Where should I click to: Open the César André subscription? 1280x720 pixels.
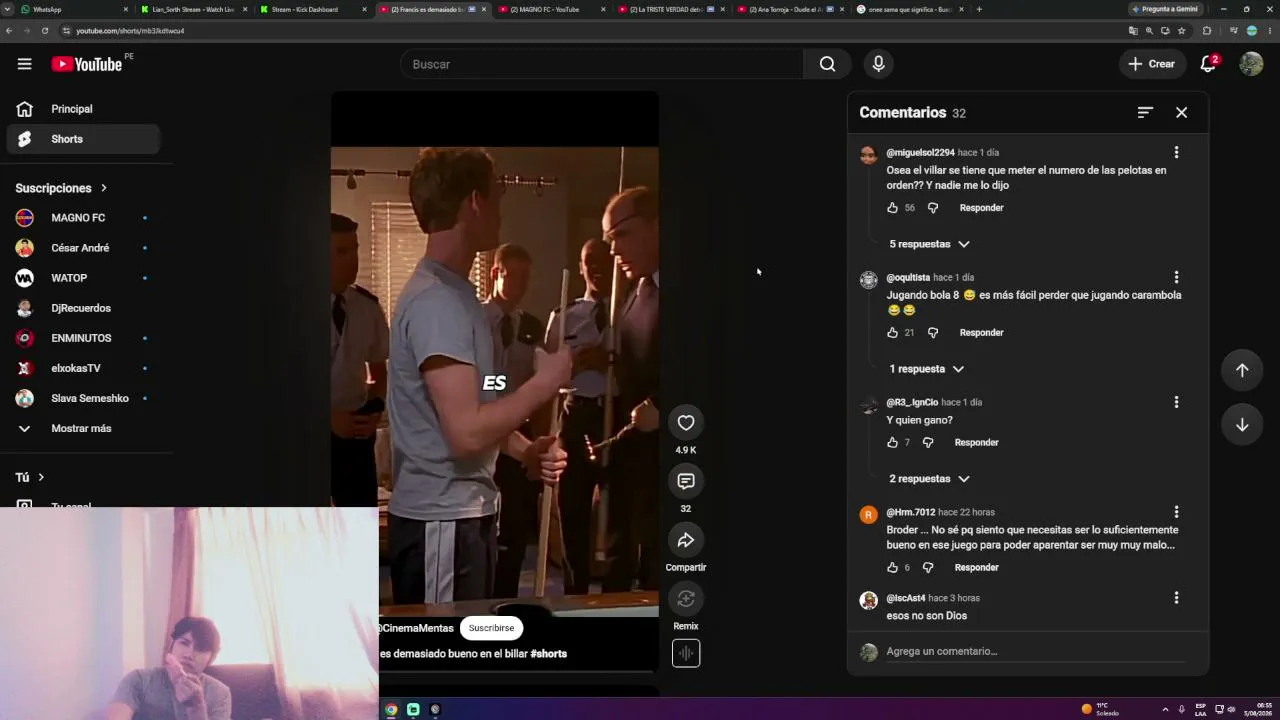tap(82, 248)
